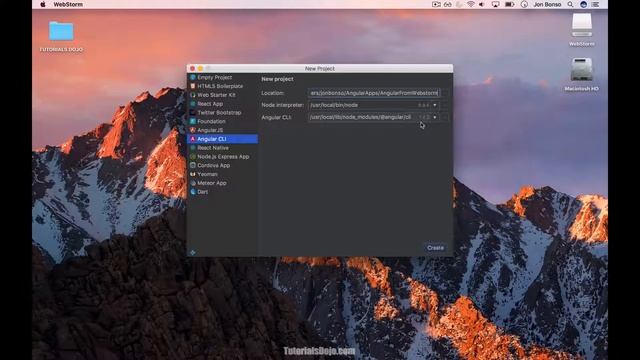Choose Web Starter Kit template
The height and width of the screenshot is (360, 640).
click(222, 95)
